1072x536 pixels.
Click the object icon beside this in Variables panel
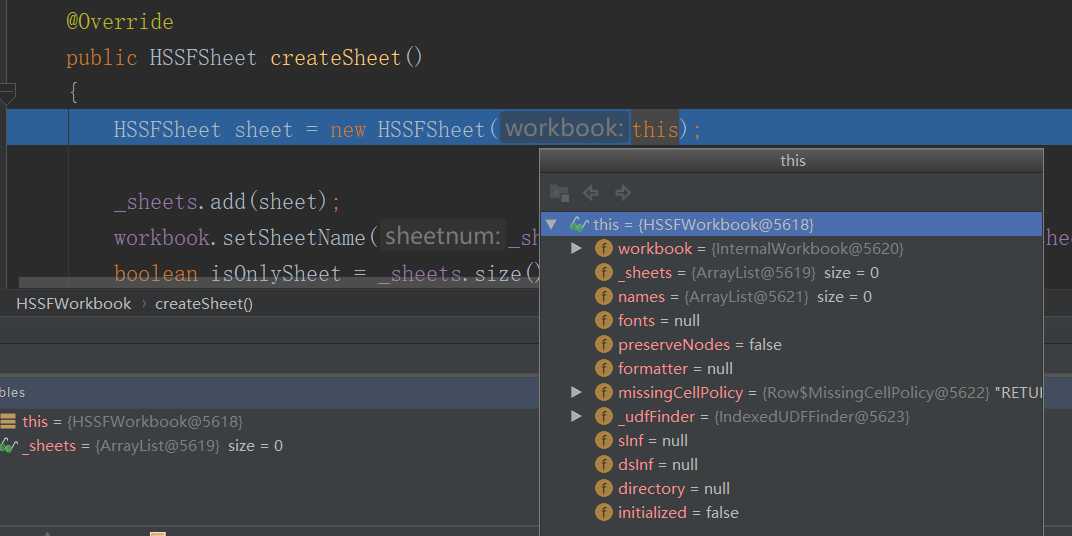(8, 421)
